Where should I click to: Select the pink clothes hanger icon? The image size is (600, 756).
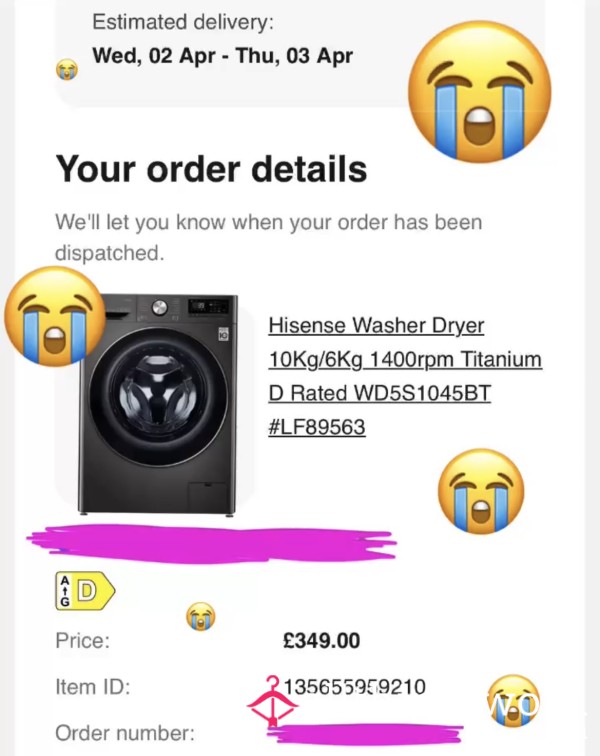click(273, 702)
